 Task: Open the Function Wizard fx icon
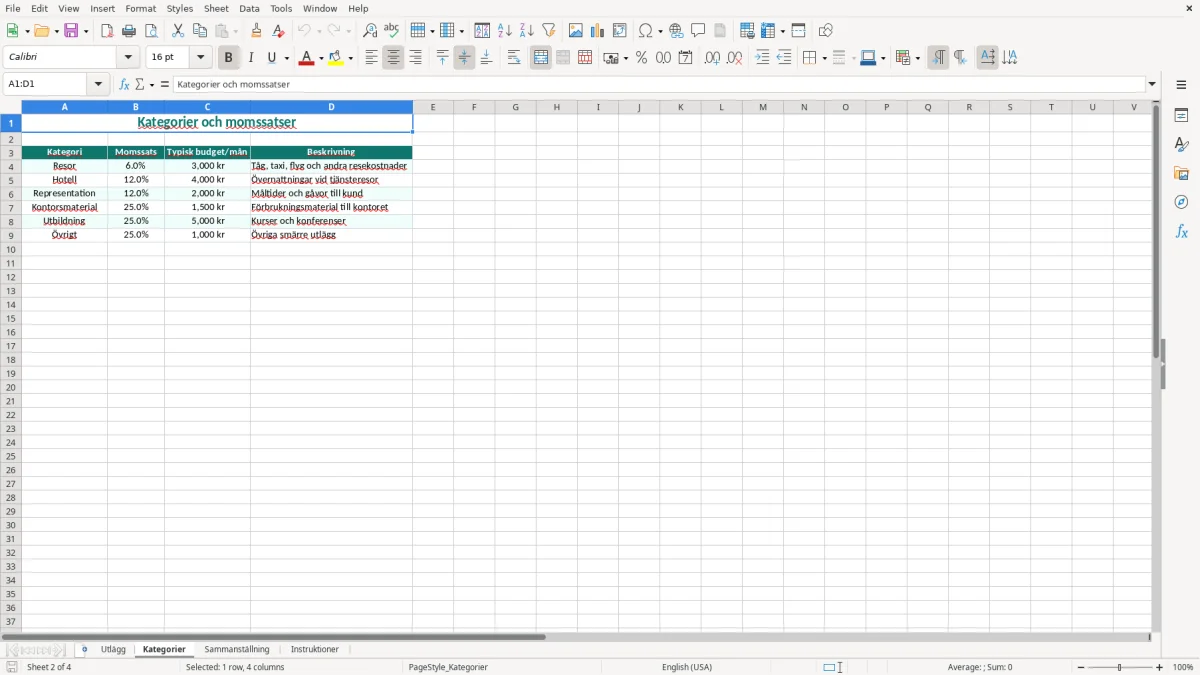(x=124, y=84)
